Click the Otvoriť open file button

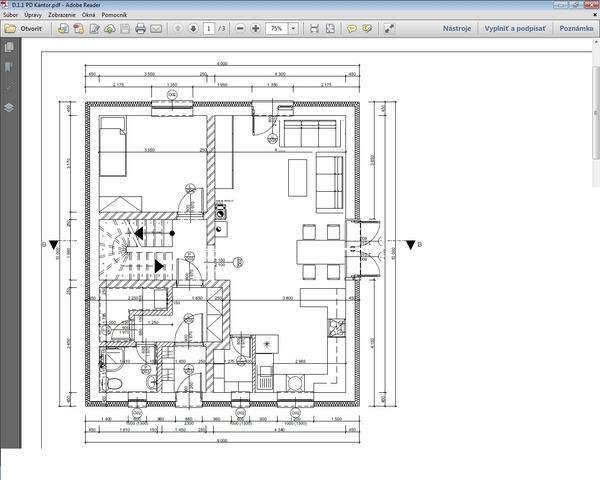(22, 29)
